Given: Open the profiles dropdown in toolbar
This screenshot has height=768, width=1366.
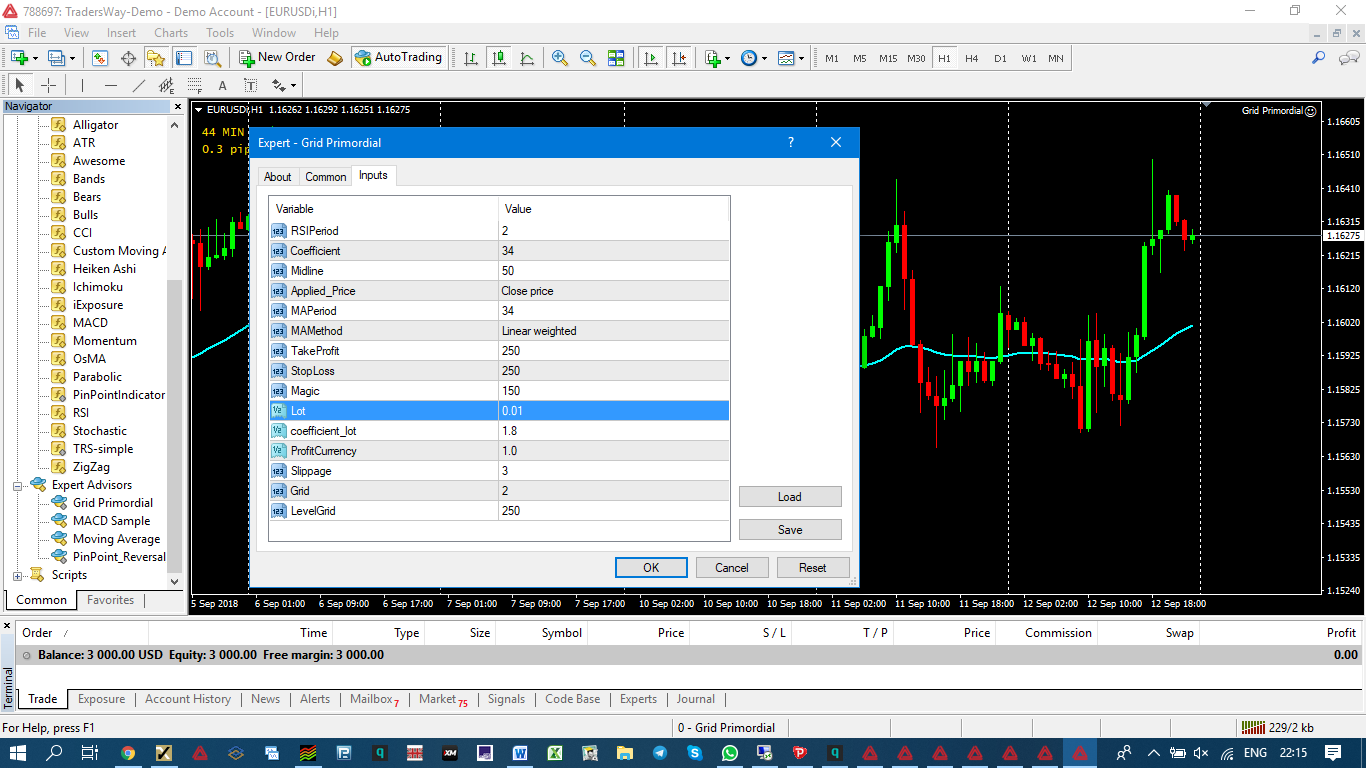Looking at the screenshot, I should 61,58.
